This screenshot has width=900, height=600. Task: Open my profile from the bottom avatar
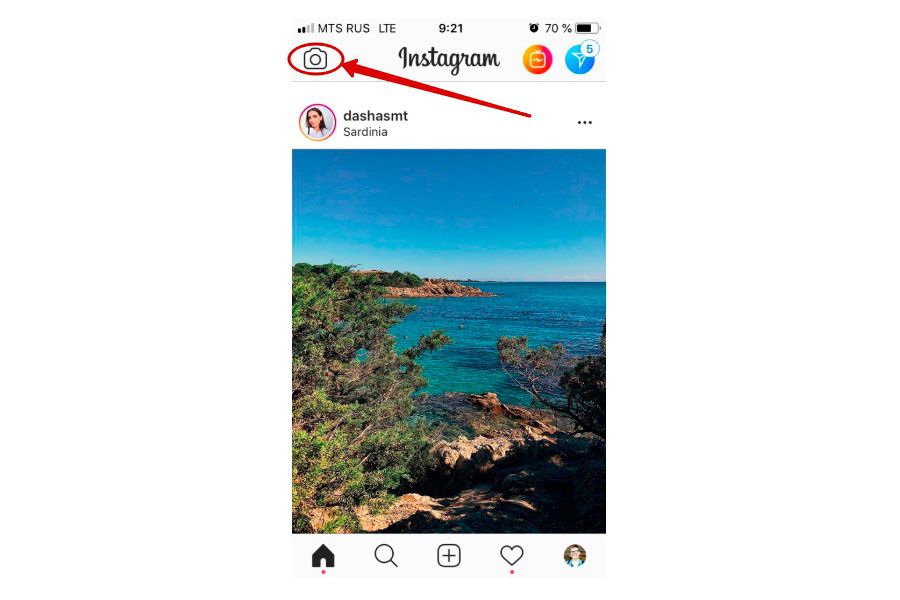click(575, 556)
